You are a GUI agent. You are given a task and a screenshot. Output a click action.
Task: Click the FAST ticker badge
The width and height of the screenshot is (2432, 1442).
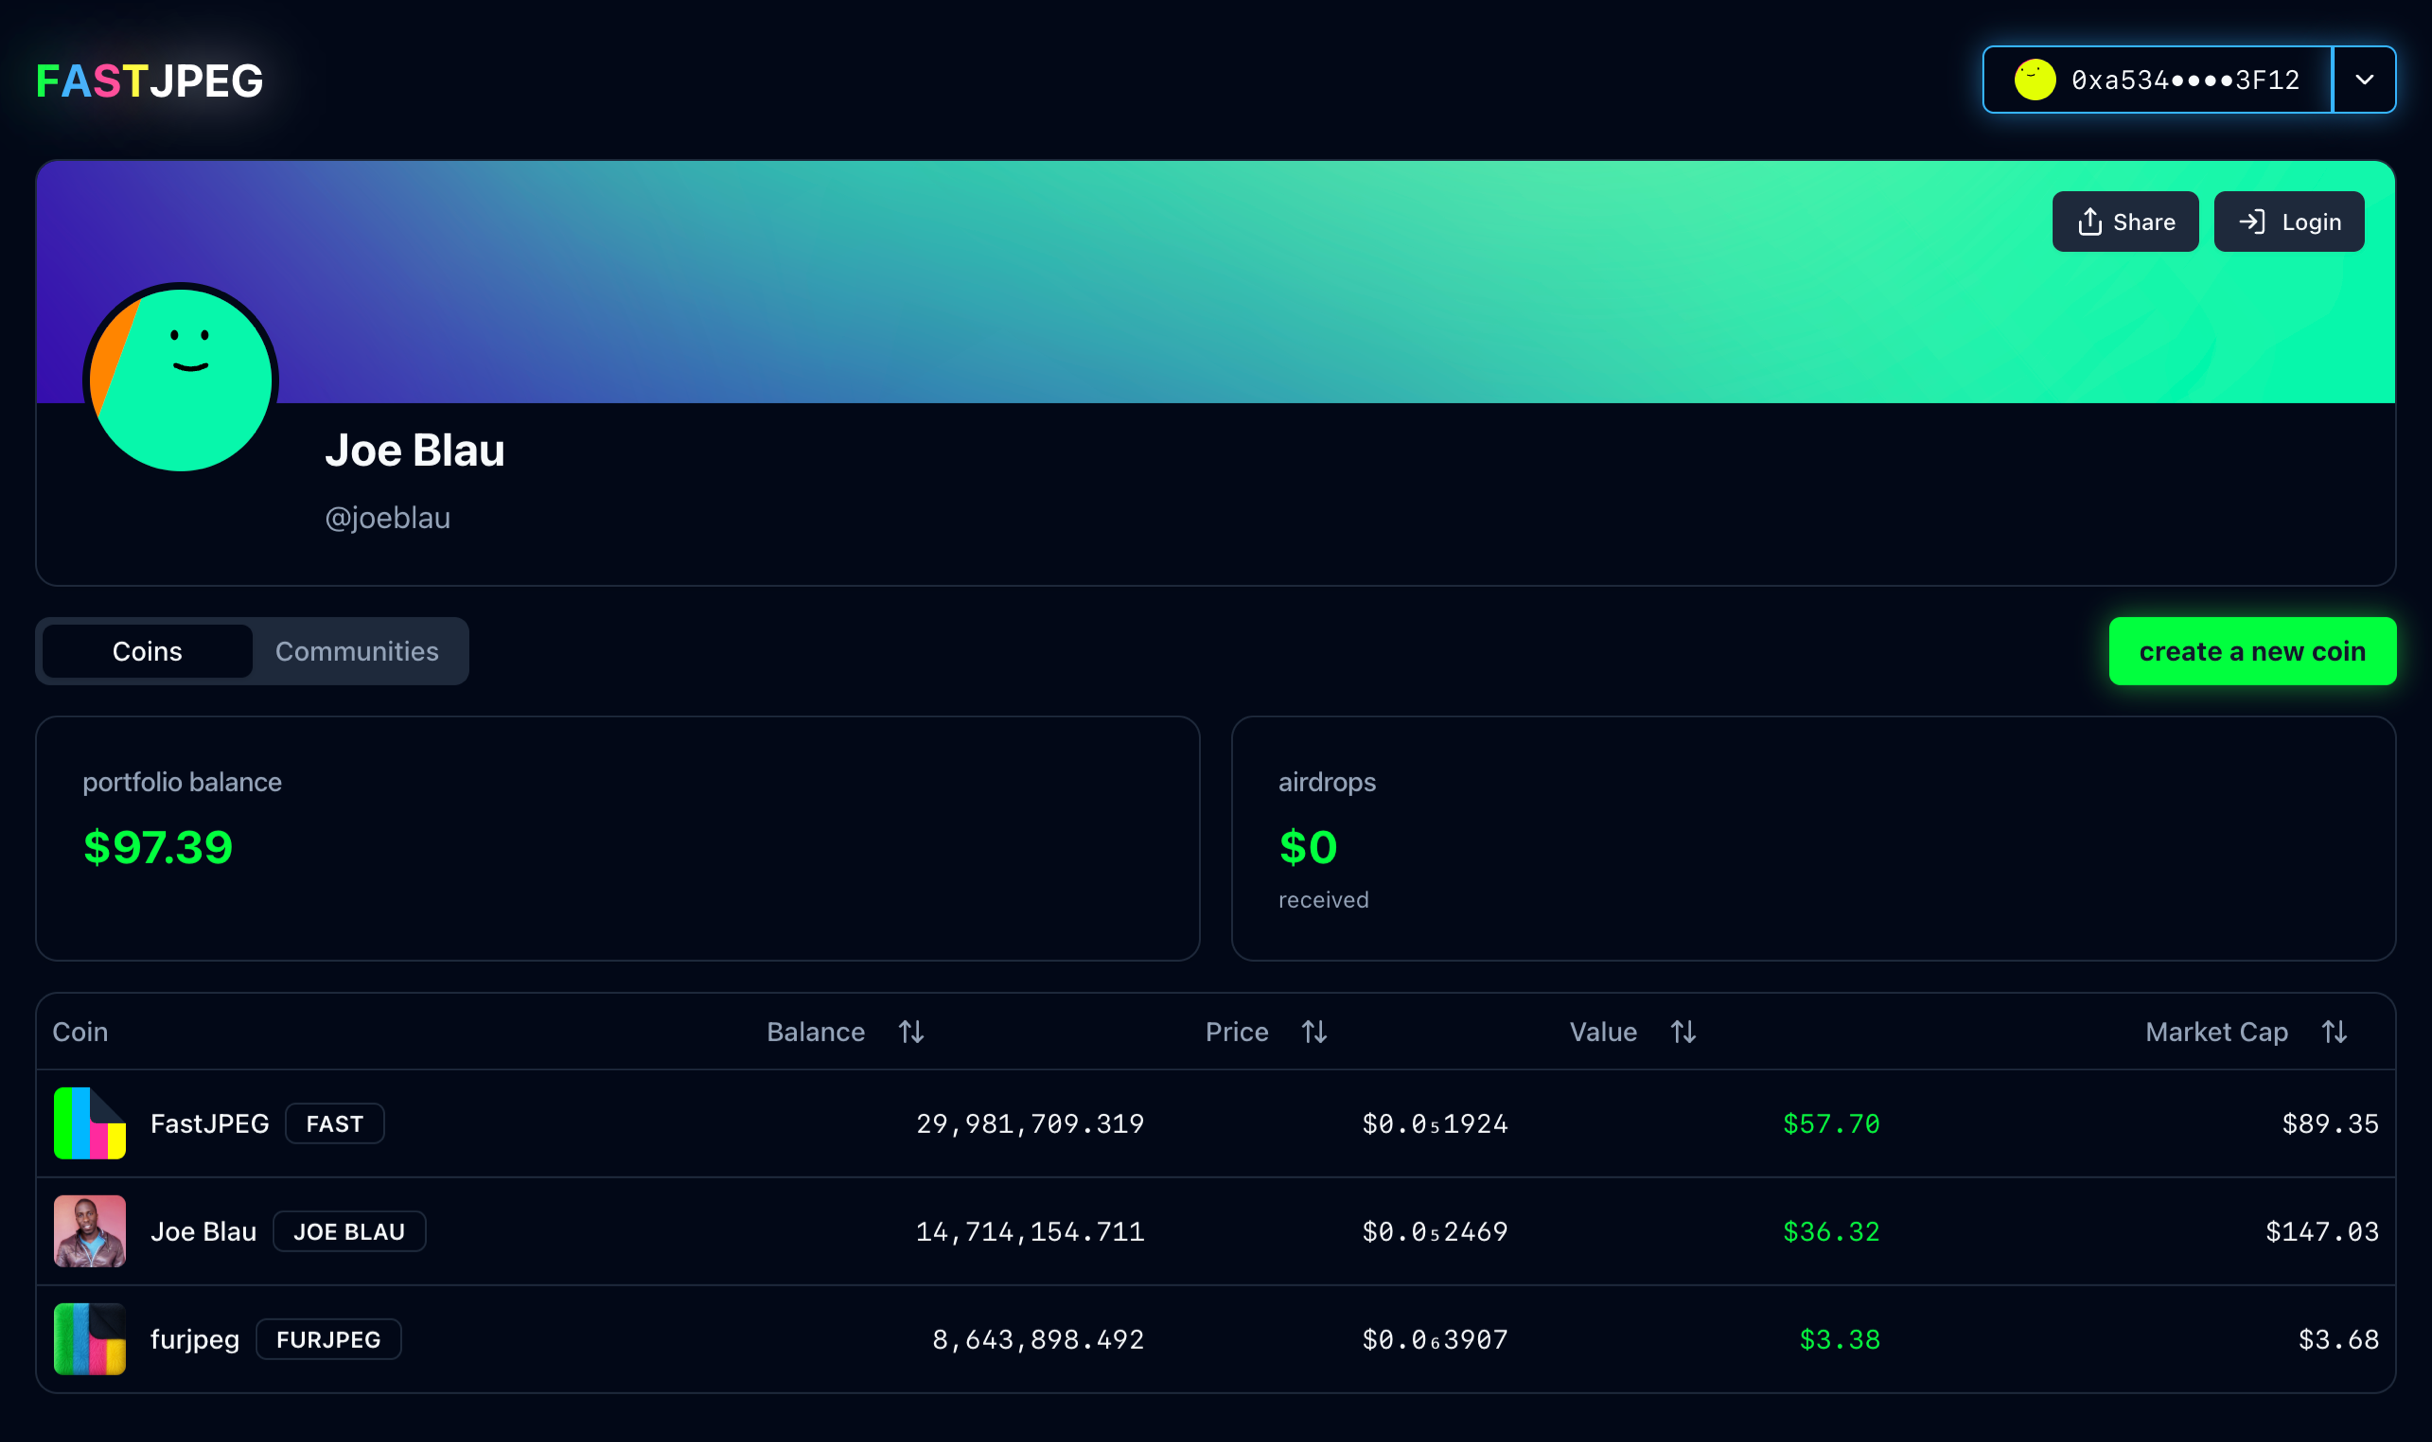point(334,1124)
